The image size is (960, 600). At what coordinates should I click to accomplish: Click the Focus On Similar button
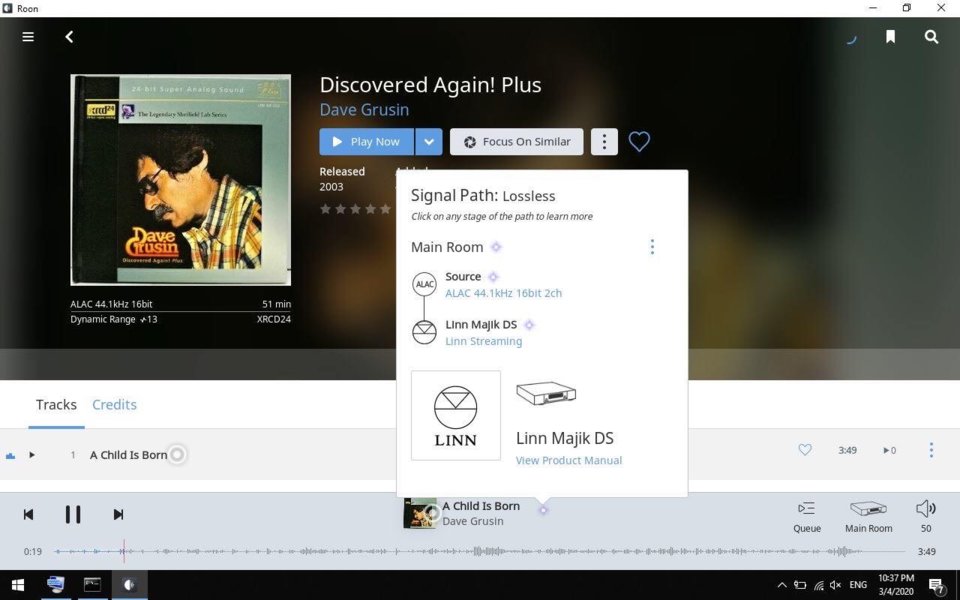point(516,141)
